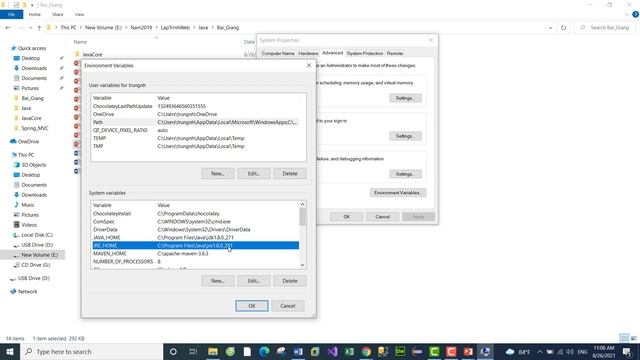Select JAVA_HOME system variable row
The height and width of the screenshot is (360, 640).
[x=195, y=238]
